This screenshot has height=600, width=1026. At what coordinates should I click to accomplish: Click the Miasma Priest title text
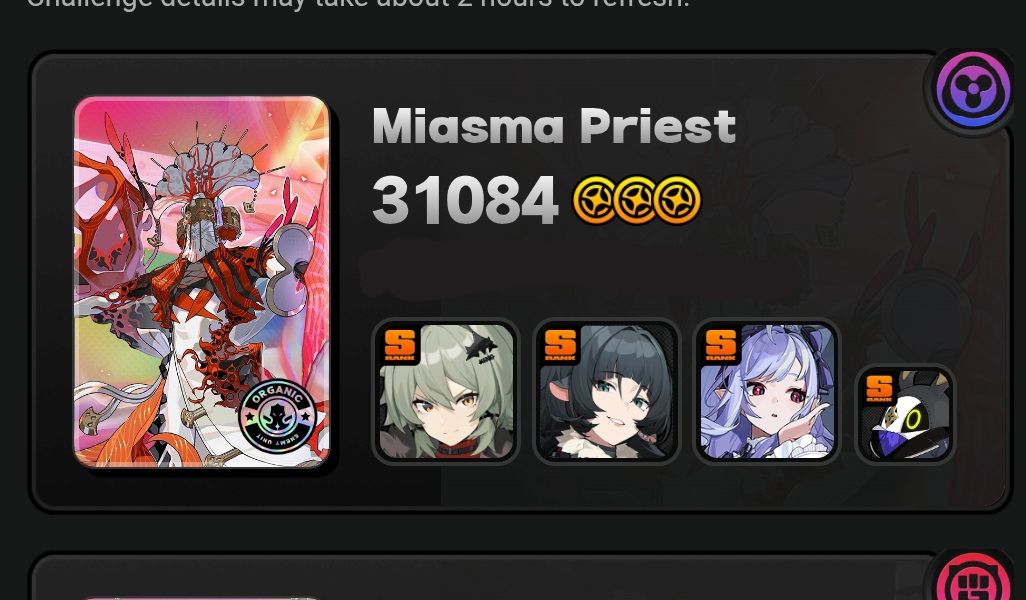(x=554, y=126)
